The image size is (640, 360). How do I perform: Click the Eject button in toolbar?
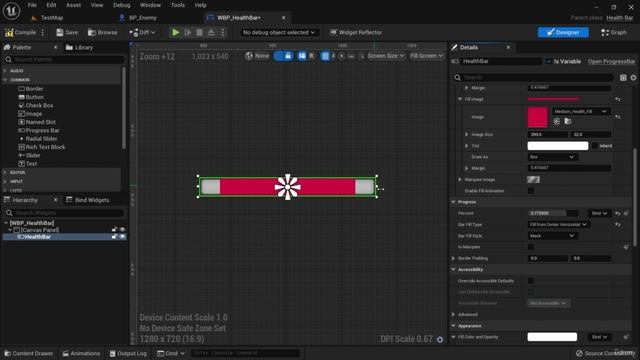(211, 32)
